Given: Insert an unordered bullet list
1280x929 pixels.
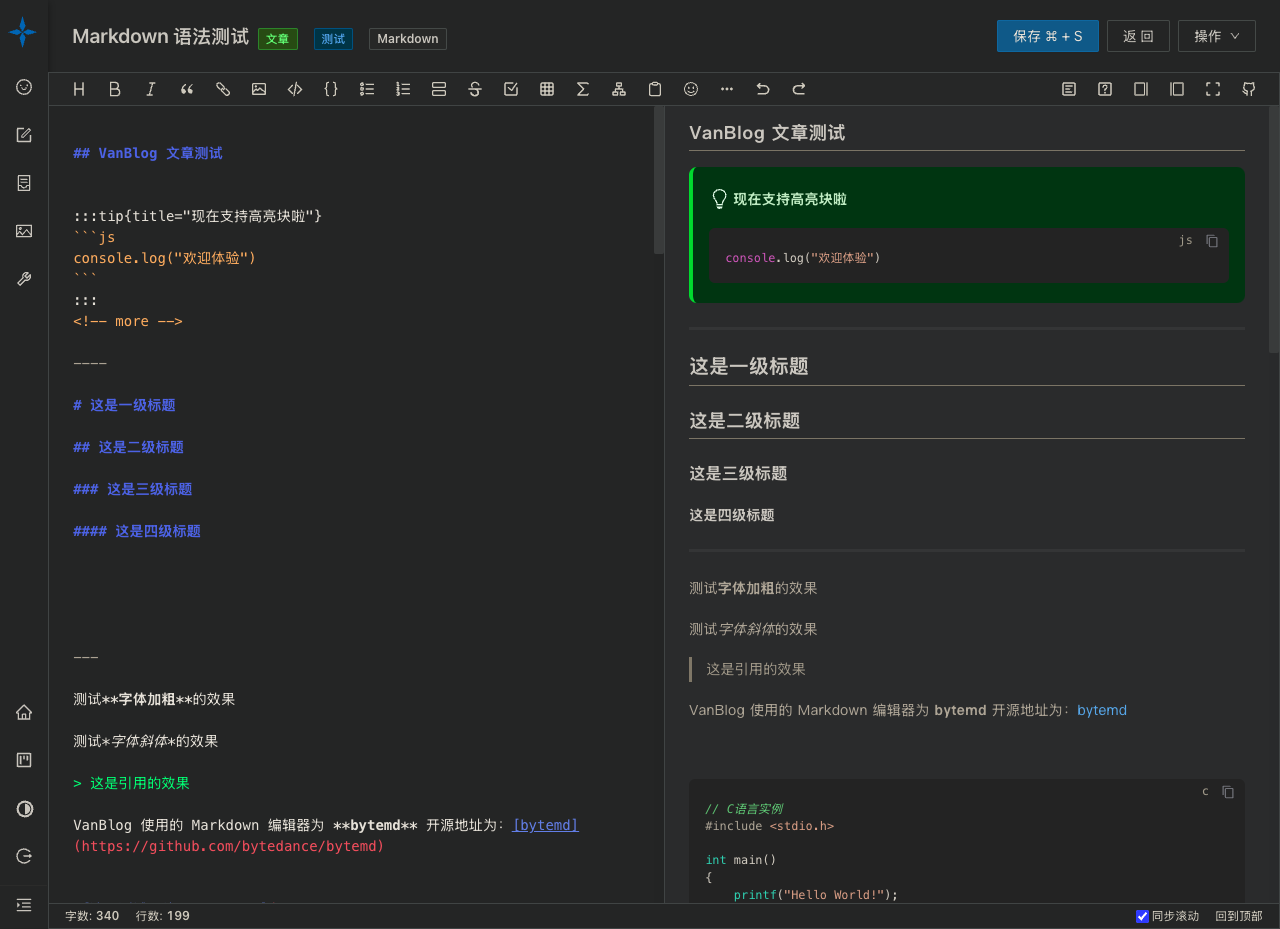Looking at the screenshot, I should point(367,89).
